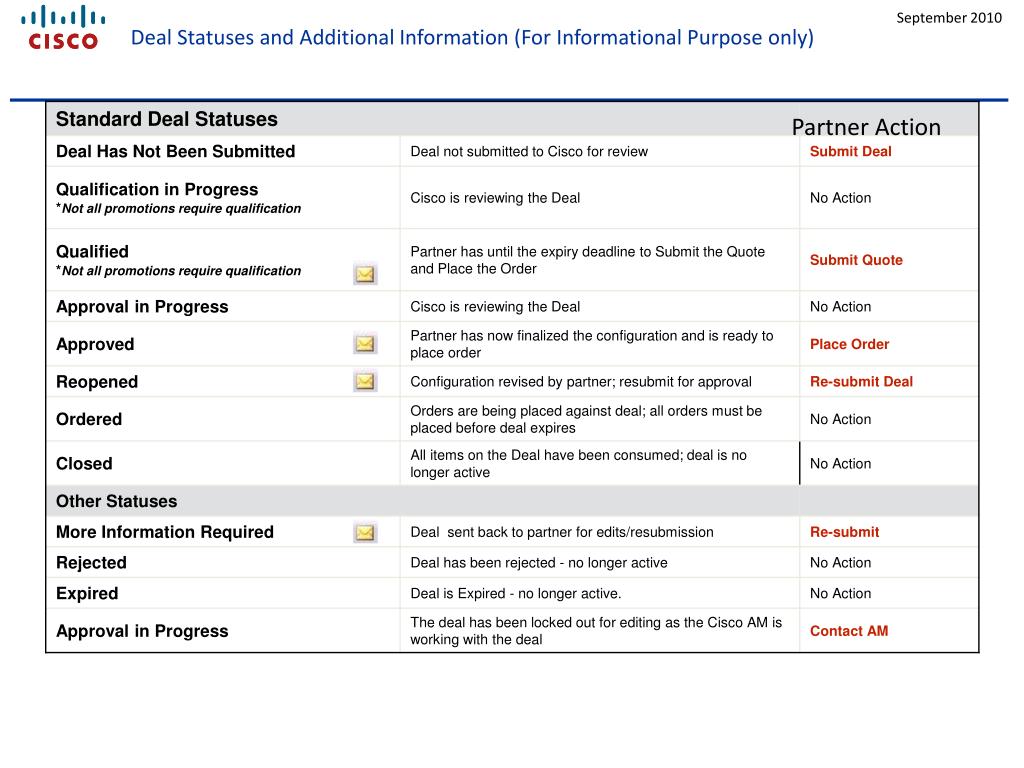Click the Submit Quote action text
The height and width of the screenshot is (768, 1024).
856,260
